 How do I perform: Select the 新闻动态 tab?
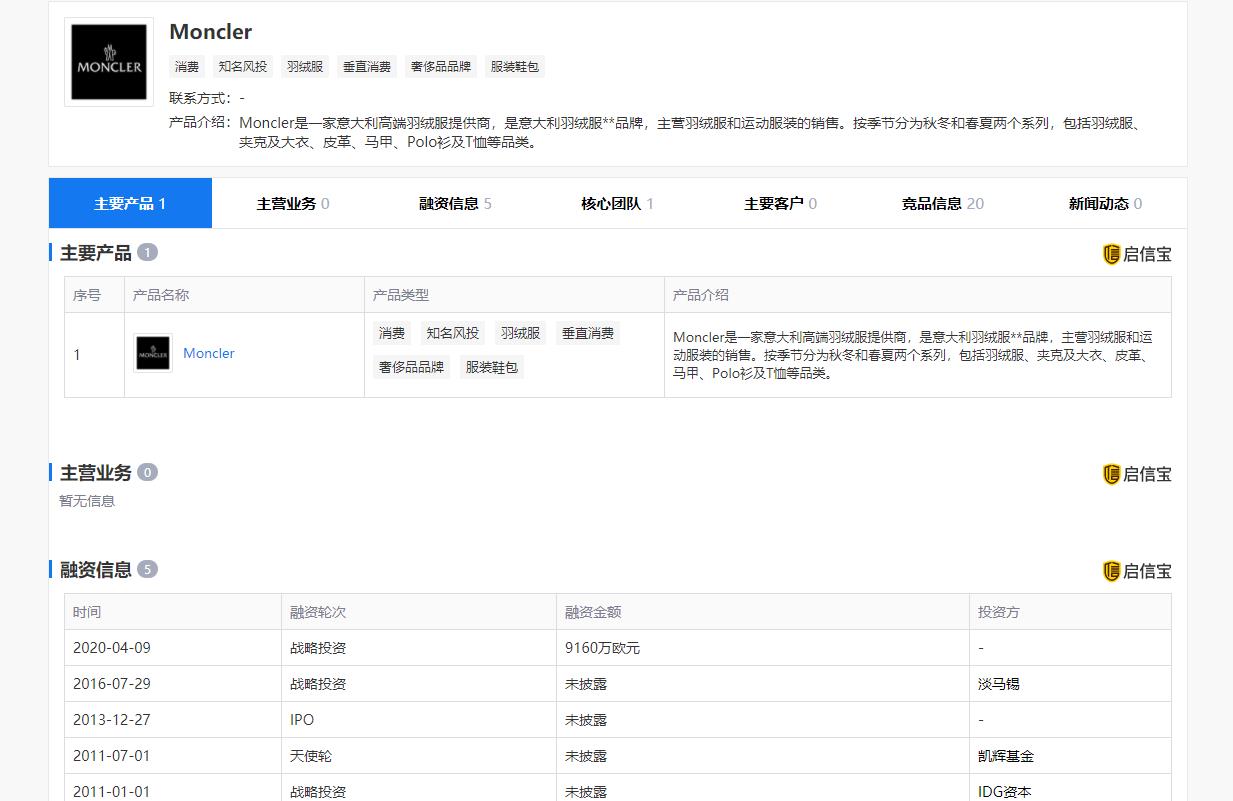[x=1097, y=202]
